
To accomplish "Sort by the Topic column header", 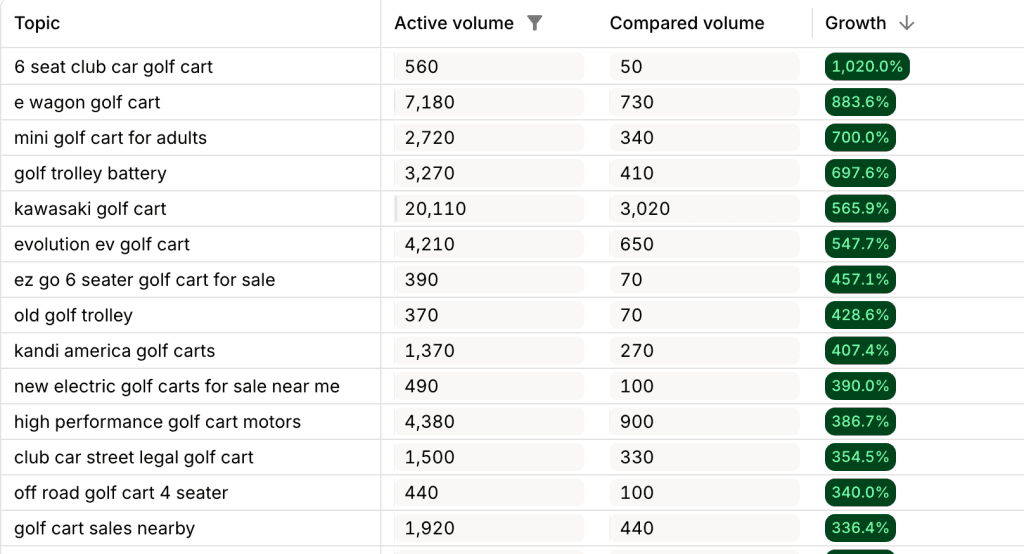I will coord(37,23).
